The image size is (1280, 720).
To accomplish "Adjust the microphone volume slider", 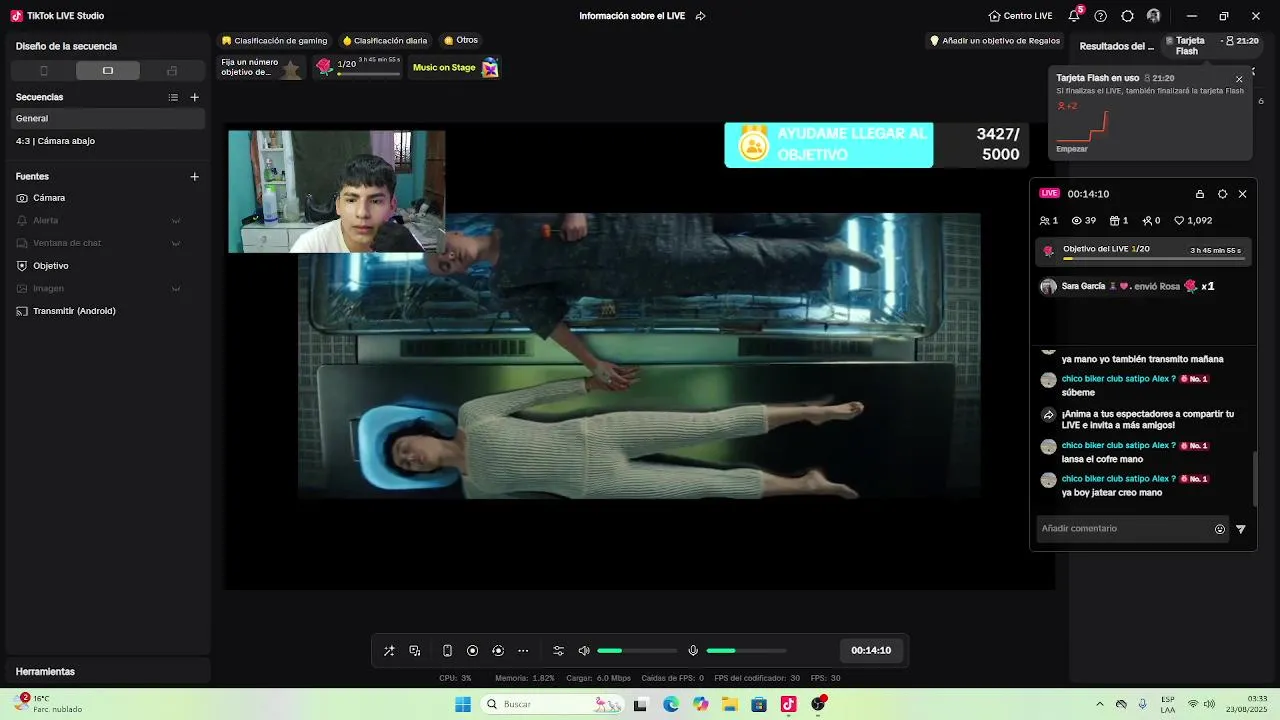I will point(746,651).
